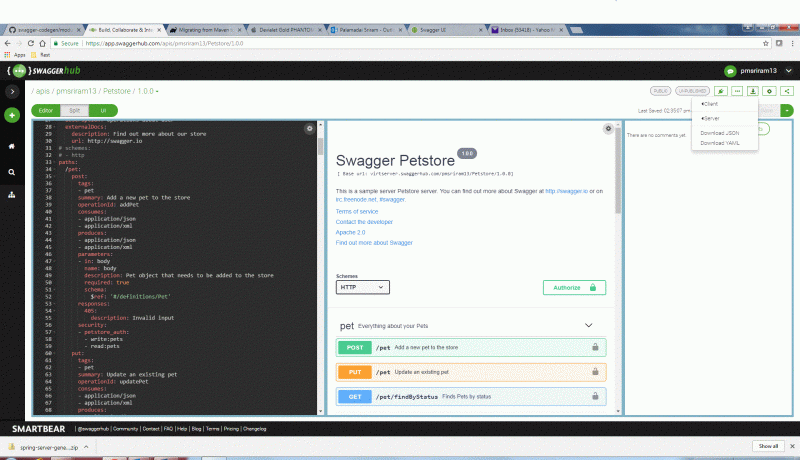Switch to Split view mode

(74, 110)
